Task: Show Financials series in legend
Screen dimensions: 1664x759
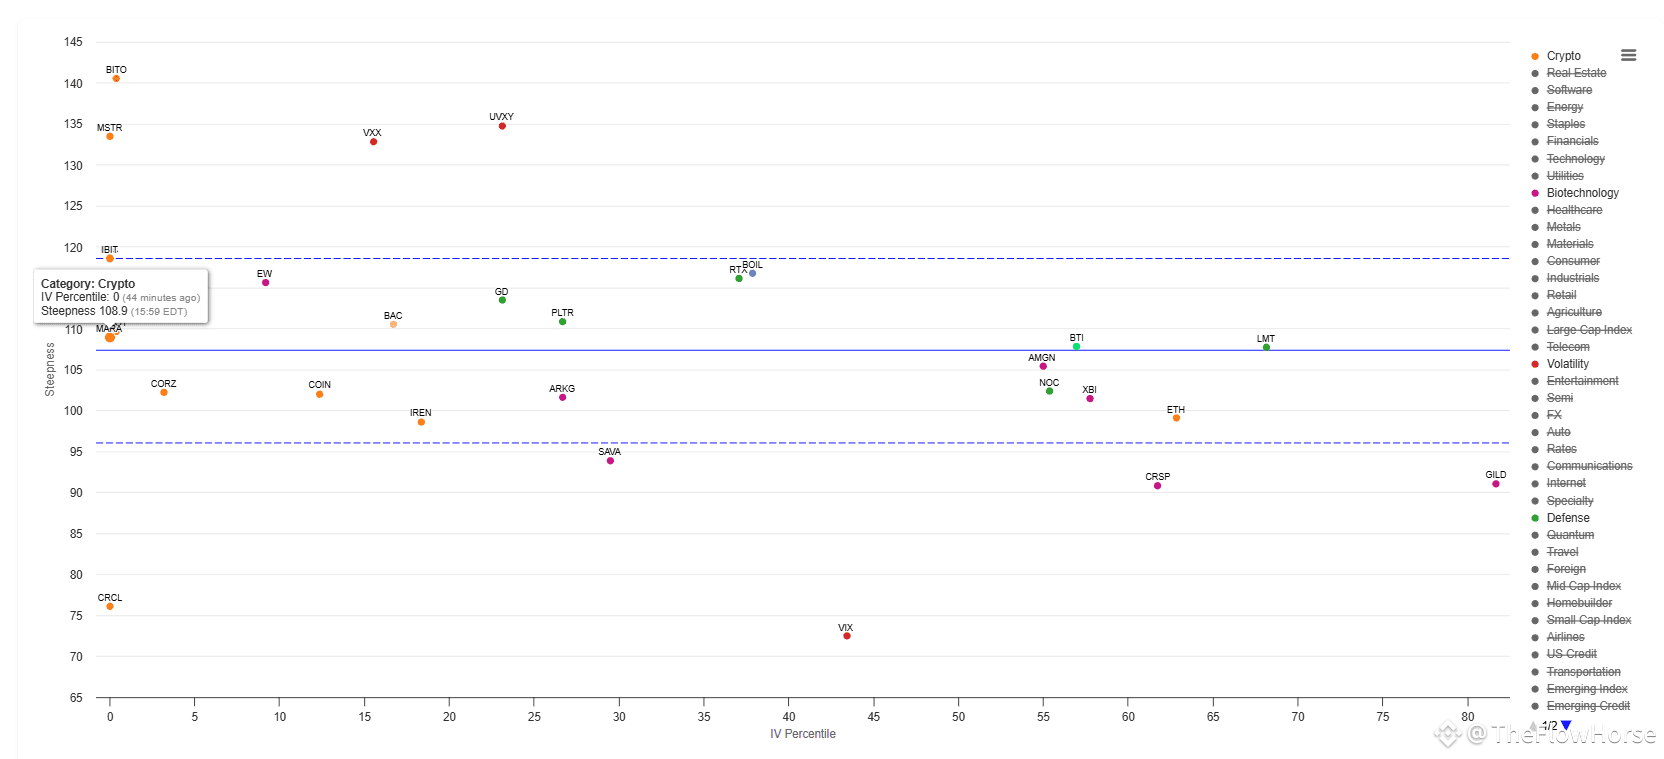Action: pos(1572,141)
